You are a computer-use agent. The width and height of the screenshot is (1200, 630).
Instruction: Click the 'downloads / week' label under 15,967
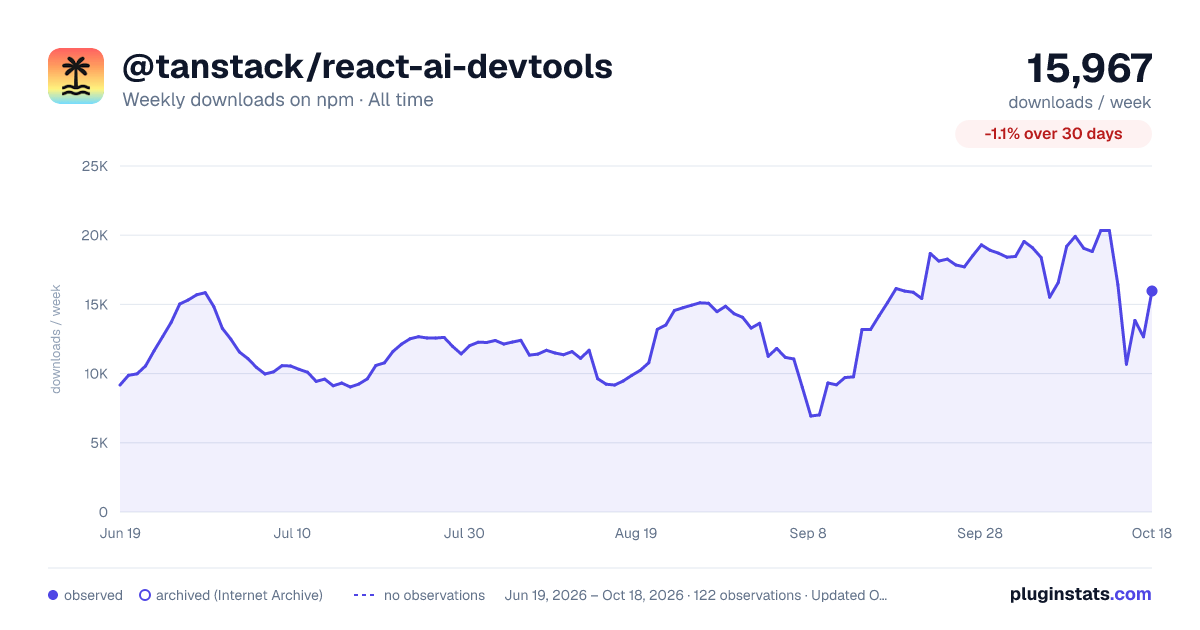(1080, 102)
